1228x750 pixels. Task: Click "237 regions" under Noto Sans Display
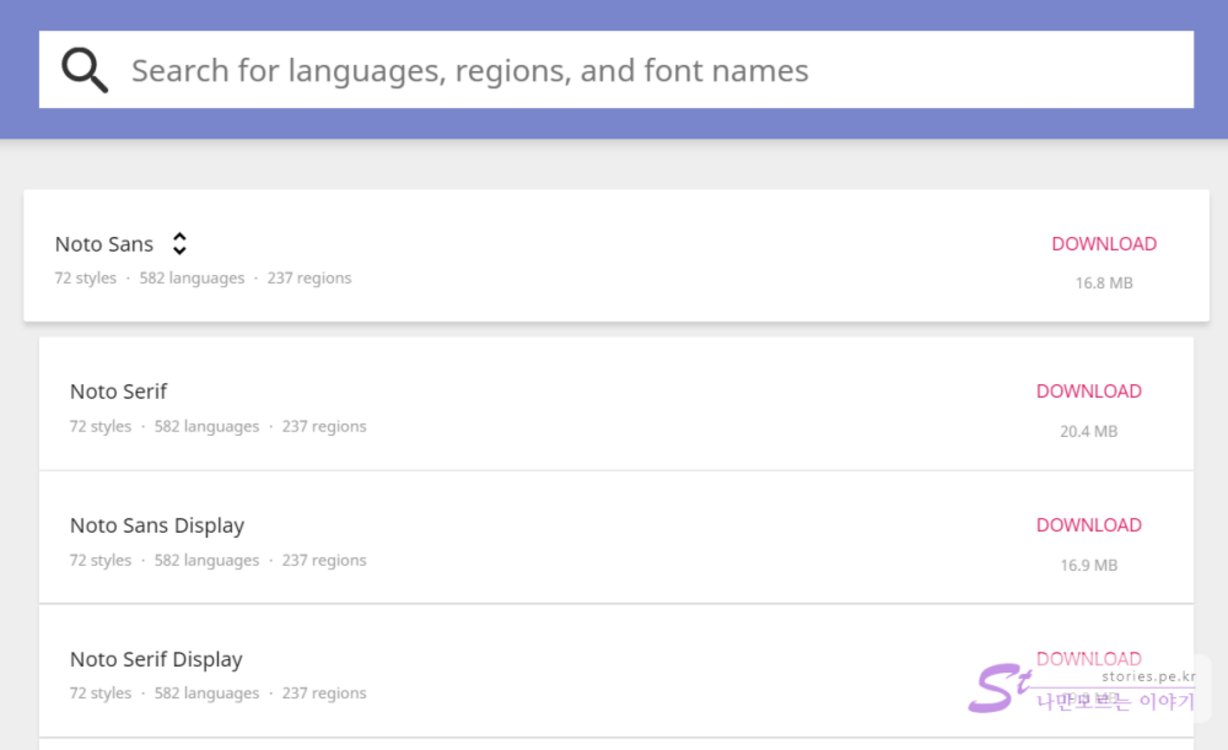click(x=324, y=560)
